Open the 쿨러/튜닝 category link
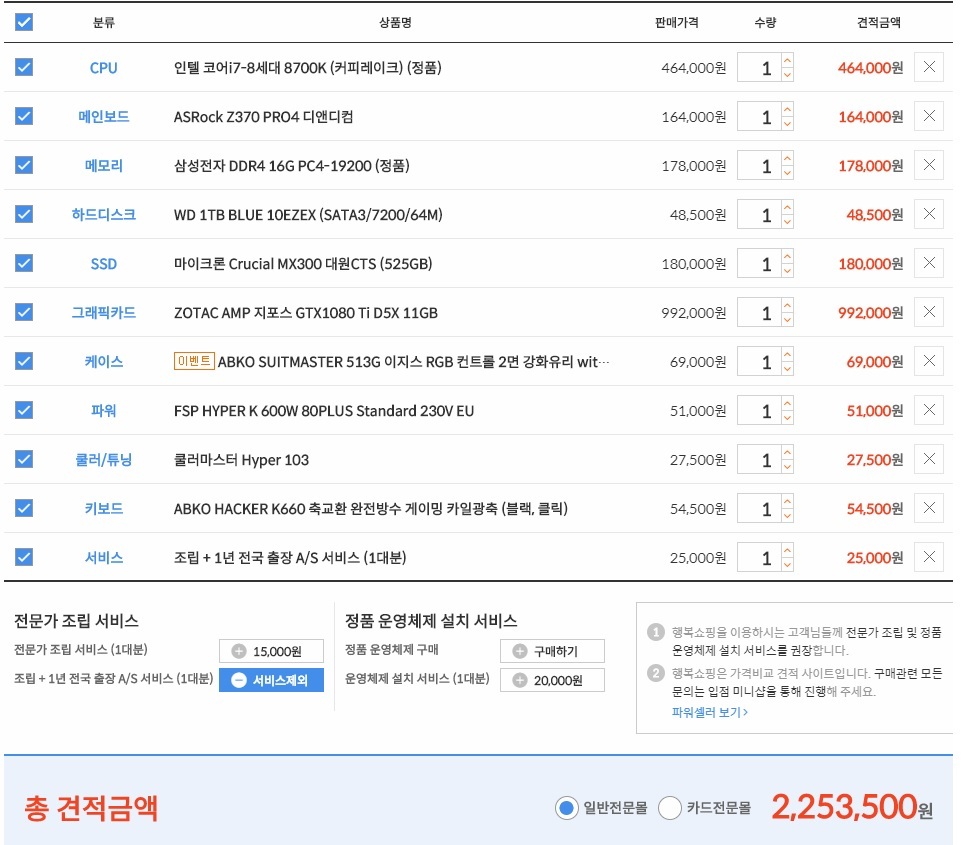 (103, 460)
